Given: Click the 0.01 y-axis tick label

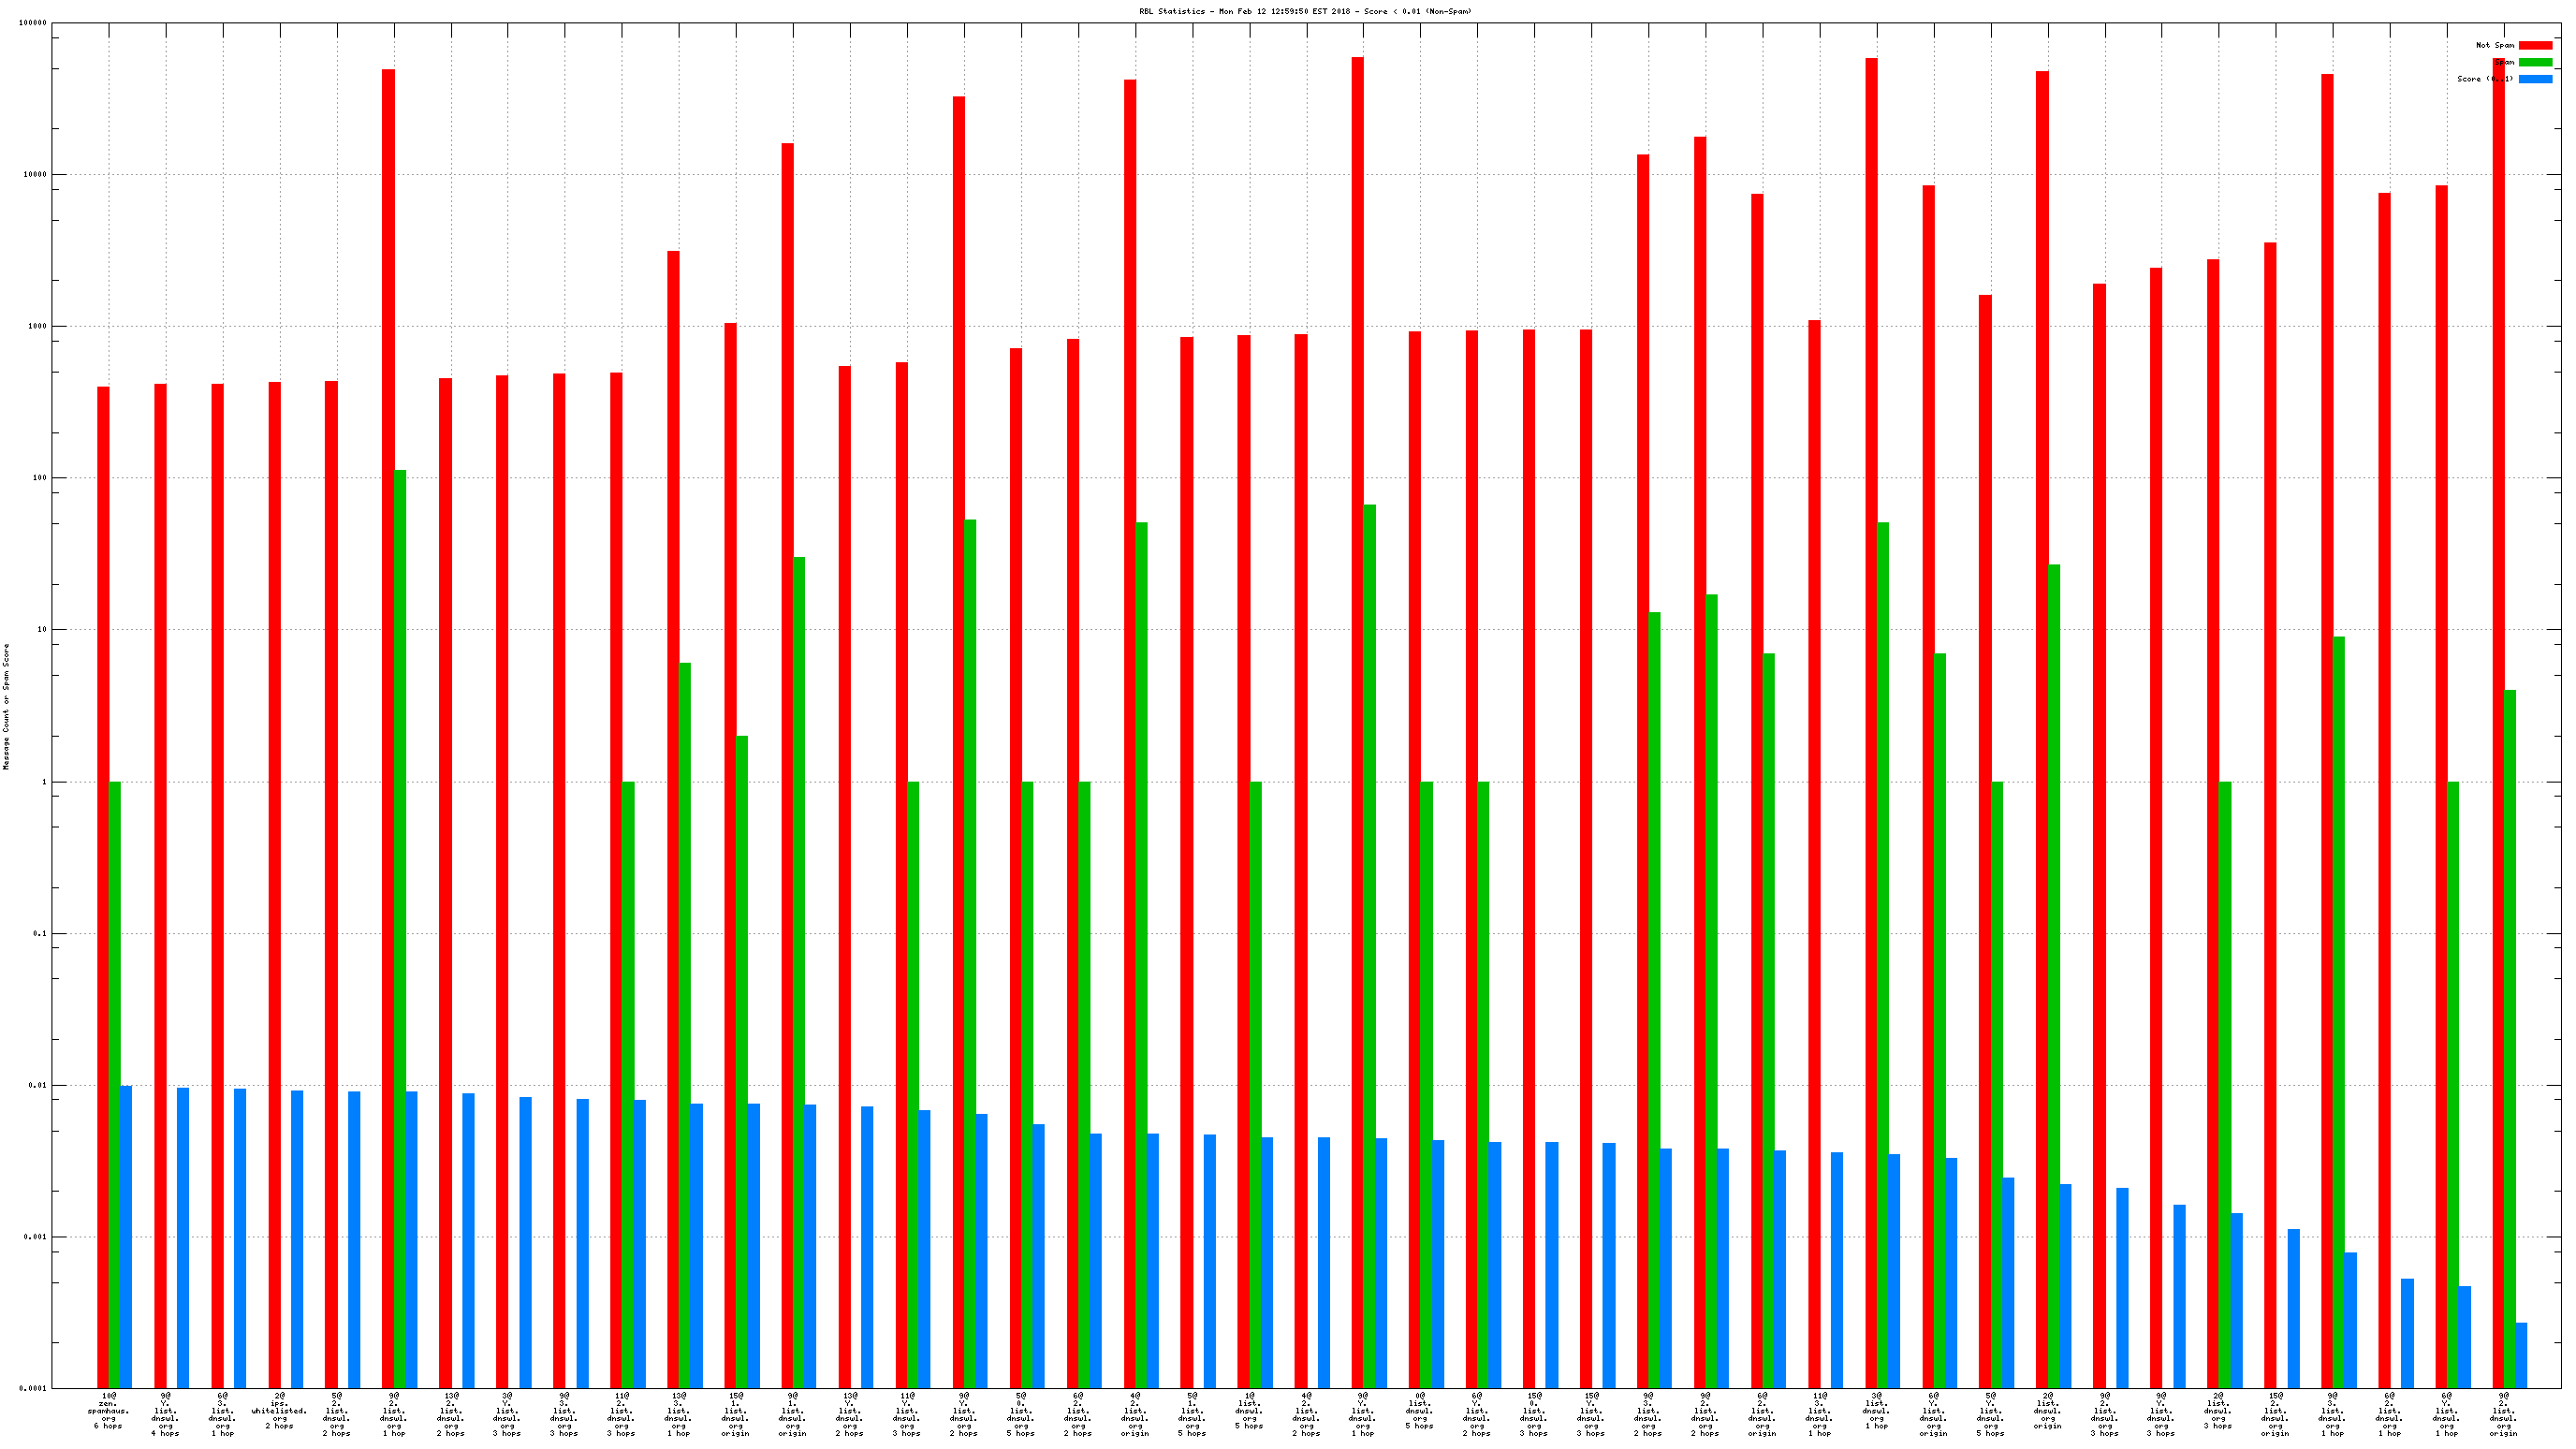Looking at the screenshot, I should [37, 1085].
